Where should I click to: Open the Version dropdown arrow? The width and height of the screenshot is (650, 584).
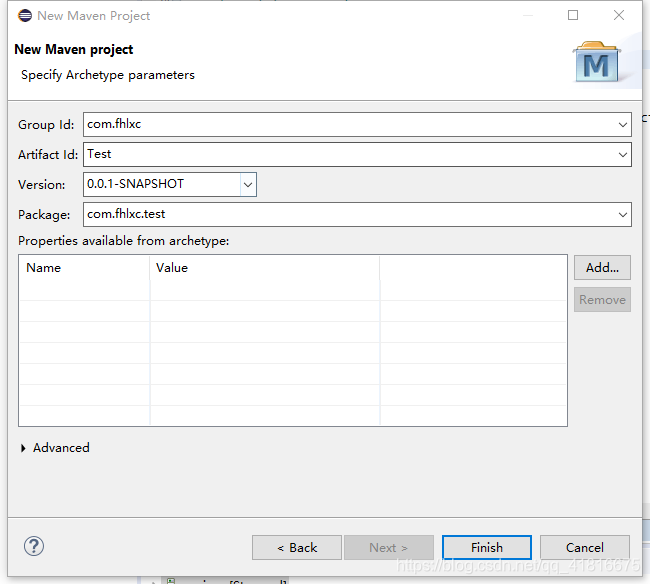point(248,185)
